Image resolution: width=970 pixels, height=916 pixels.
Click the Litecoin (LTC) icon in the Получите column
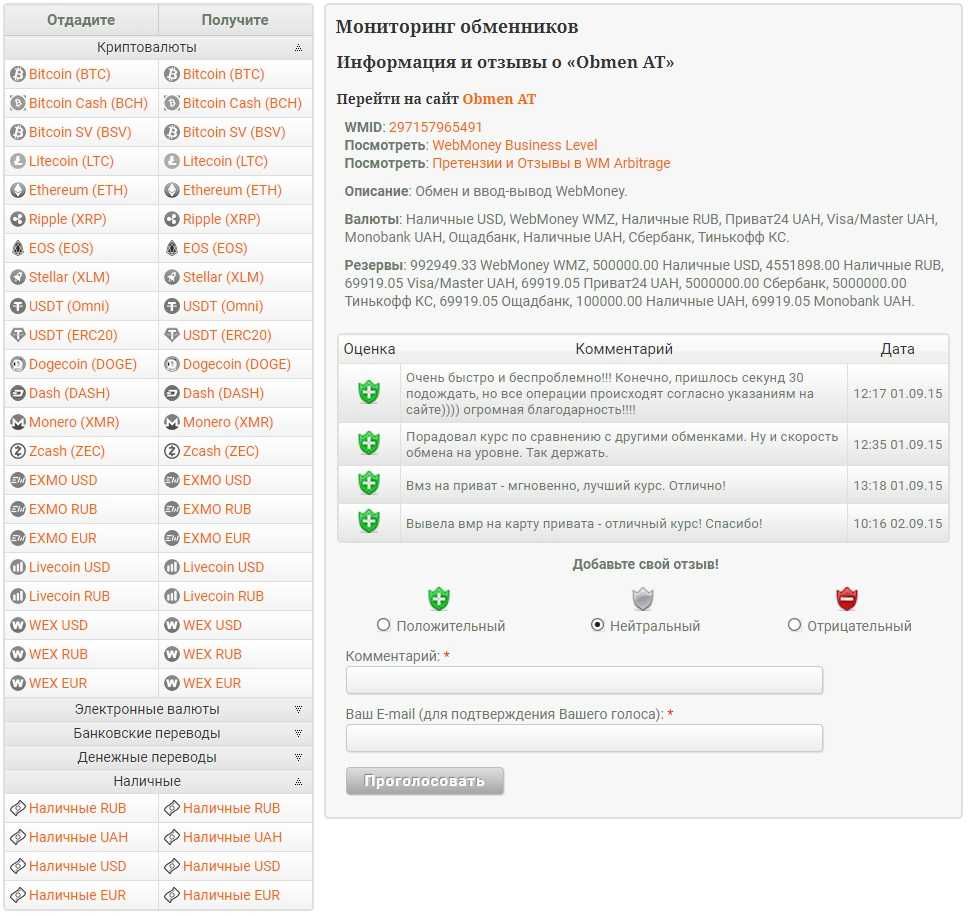(172, 161)
